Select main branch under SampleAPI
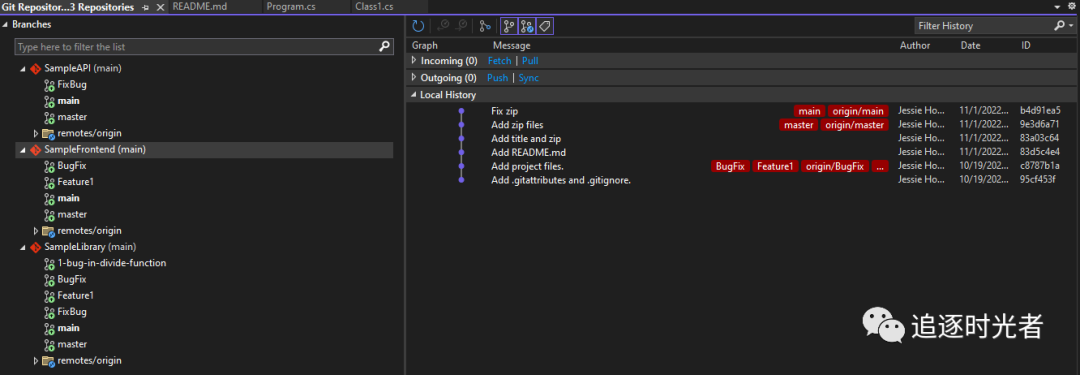 68,101
